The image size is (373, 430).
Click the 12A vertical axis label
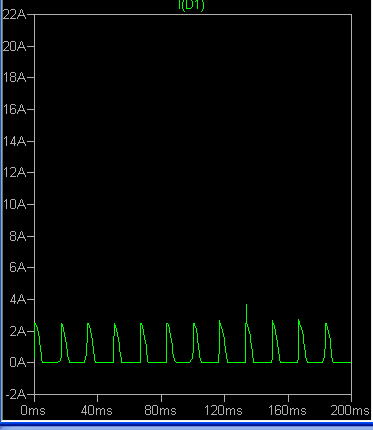pos(14,173)
